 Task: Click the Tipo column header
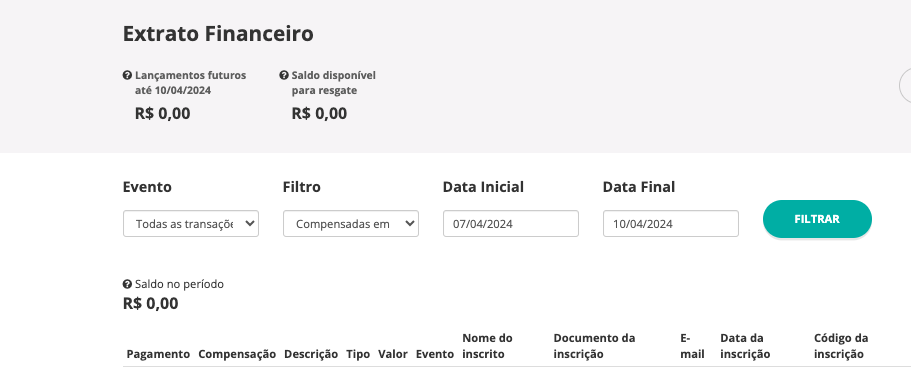click(x=358, y=354)
